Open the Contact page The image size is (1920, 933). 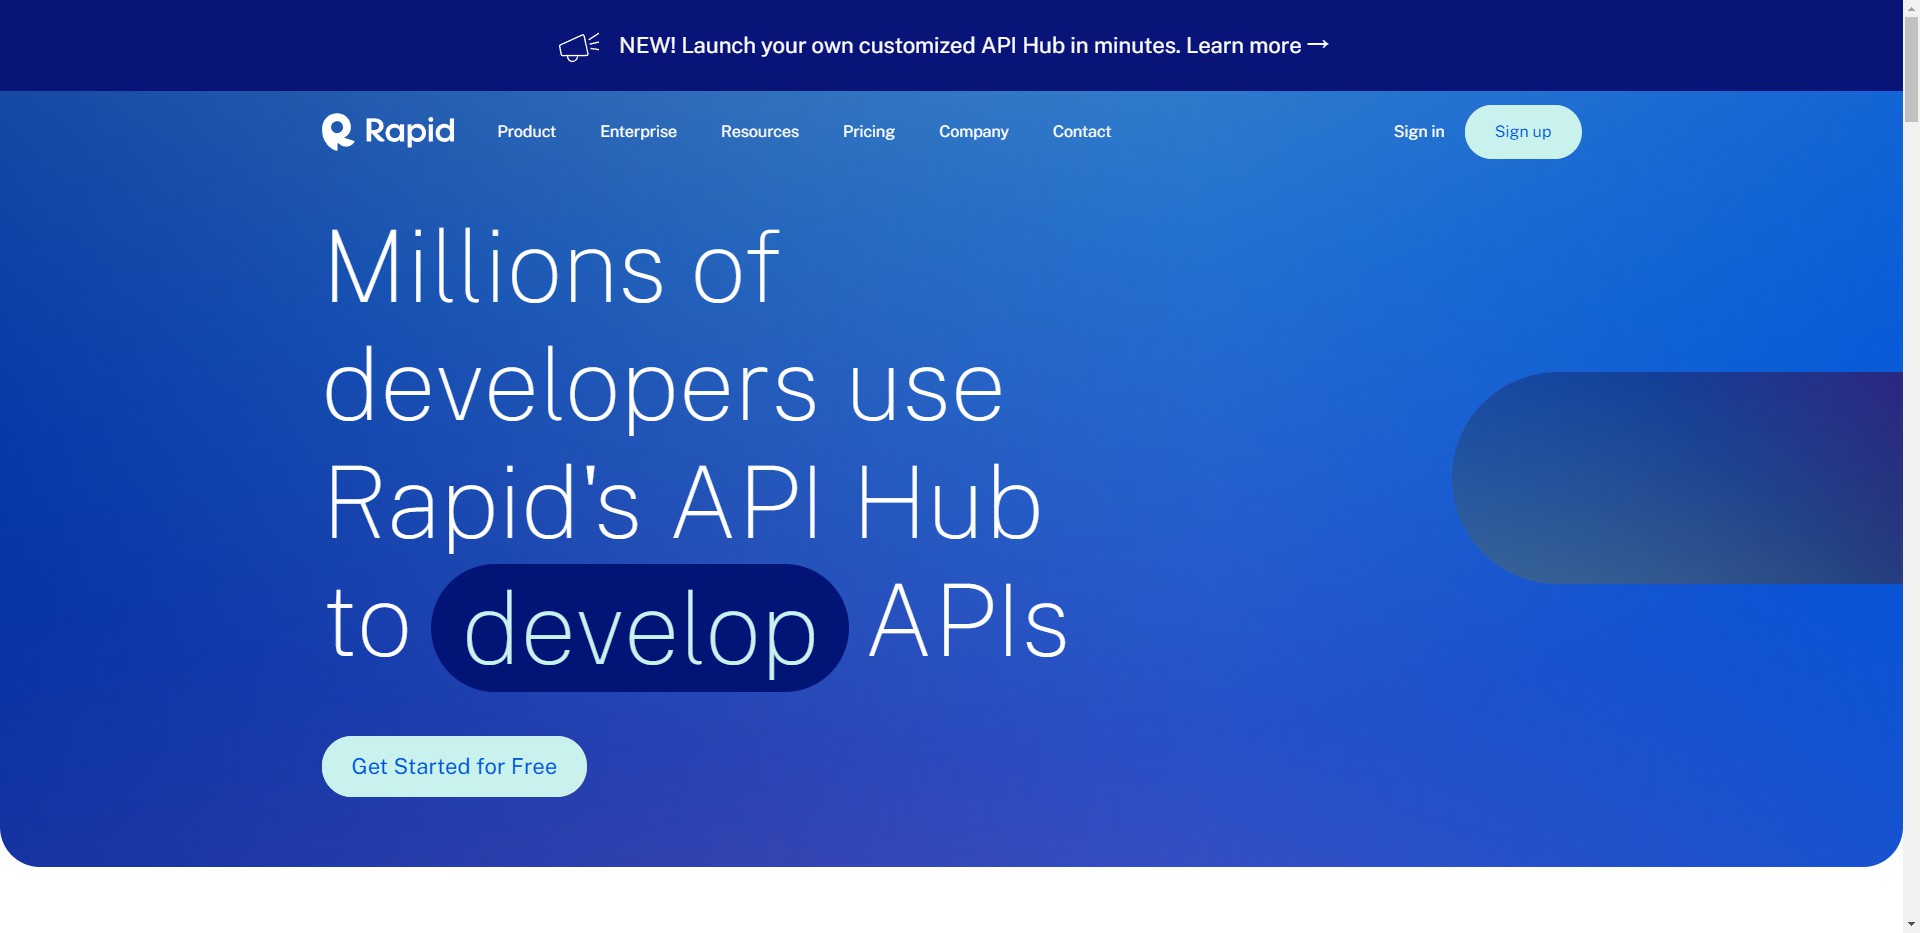1081,131
